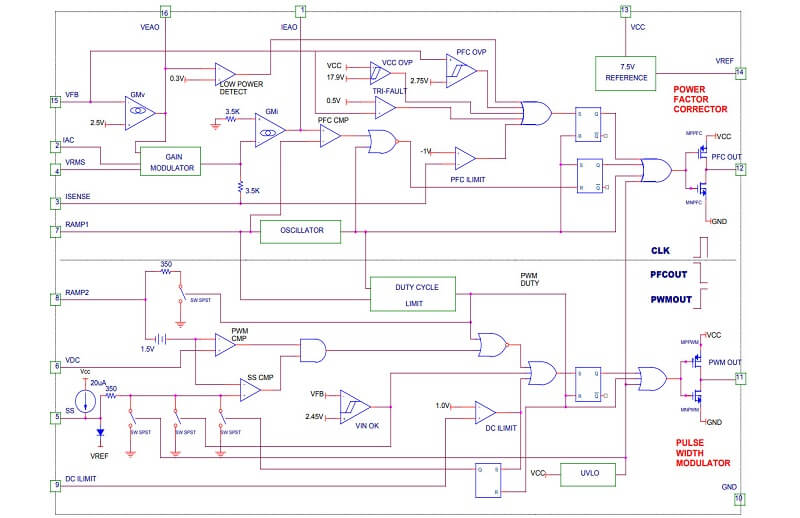Screen dimensions: 800x518
Task: Click the diode symbol above VREF label
Action: coord(100,433)
